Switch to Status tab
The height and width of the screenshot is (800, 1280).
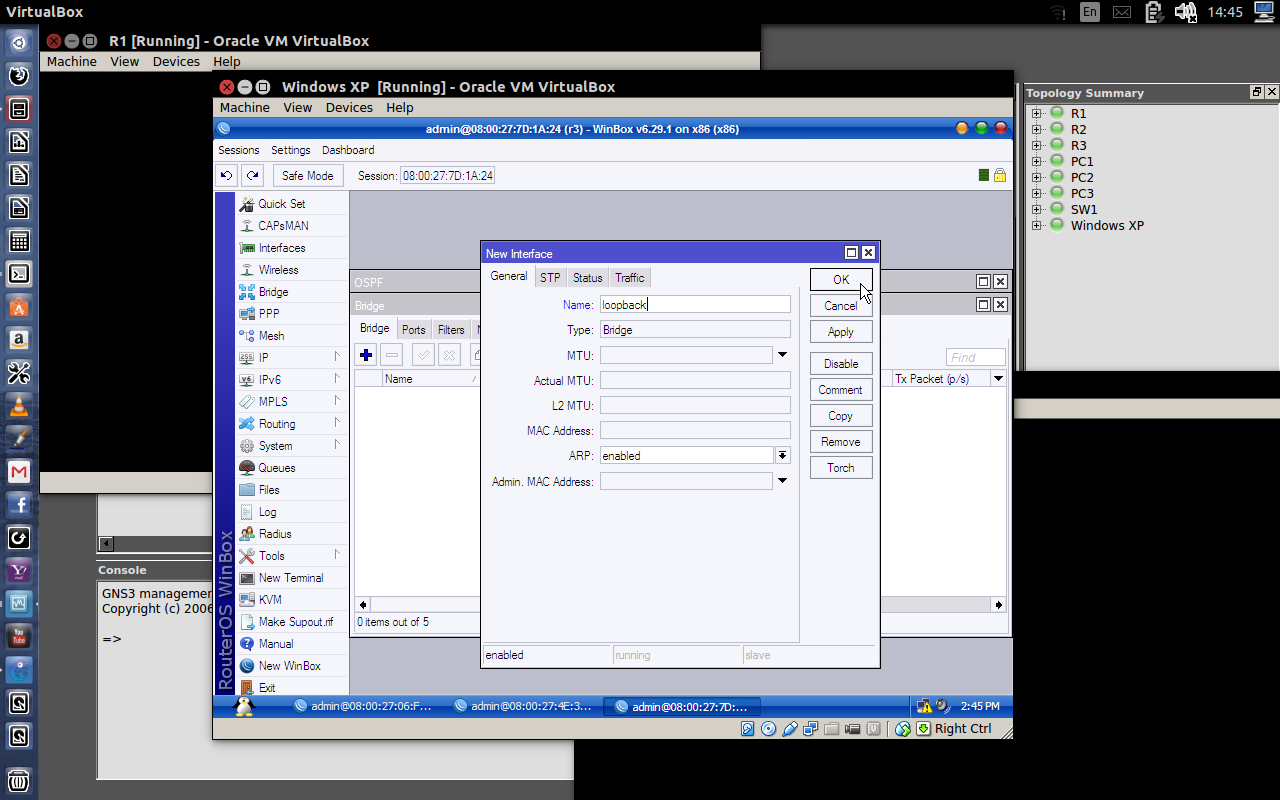pos(587,277)
